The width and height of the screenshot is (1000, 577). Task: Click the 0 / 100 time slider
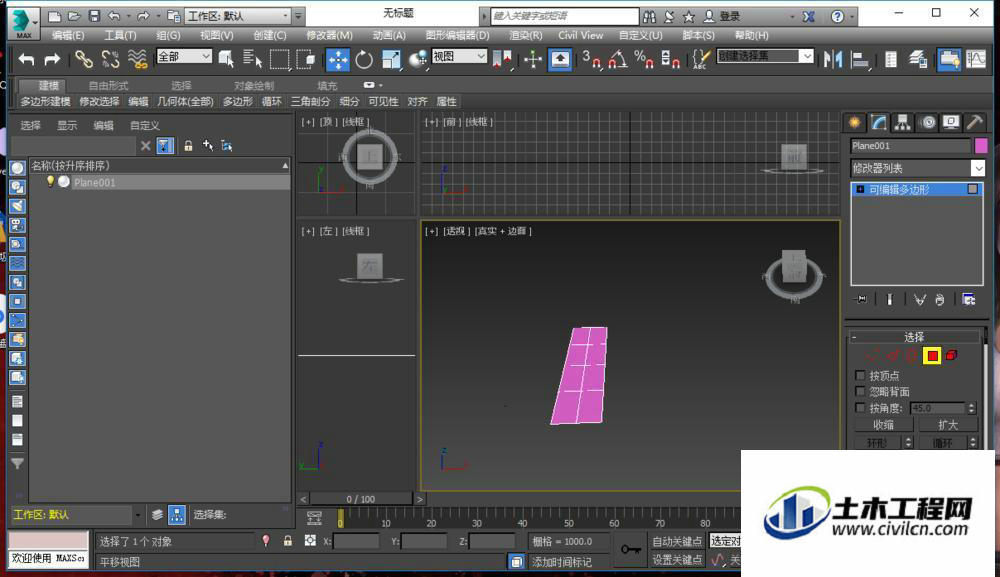pos(361,499)
